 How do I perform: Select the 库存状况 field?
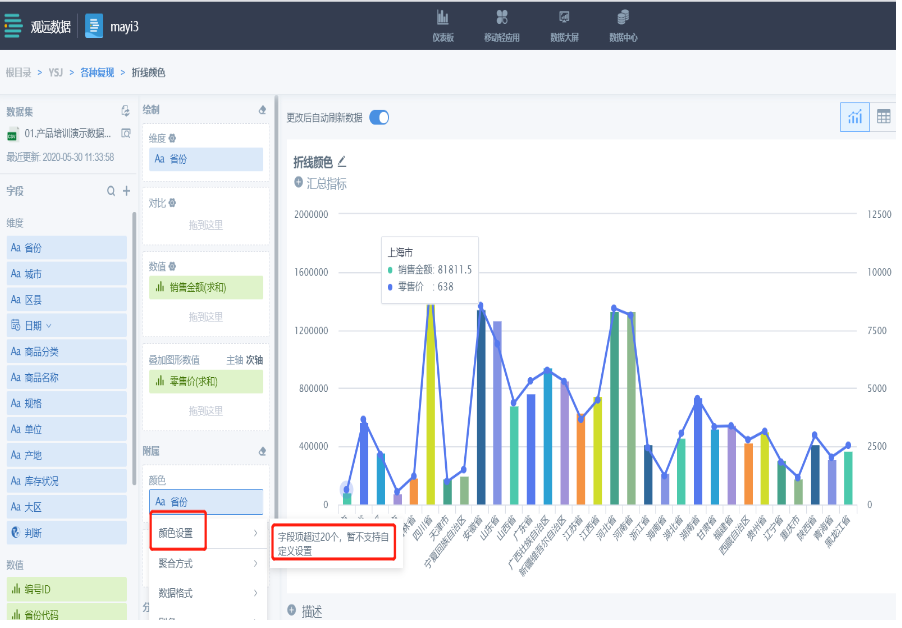67,481
